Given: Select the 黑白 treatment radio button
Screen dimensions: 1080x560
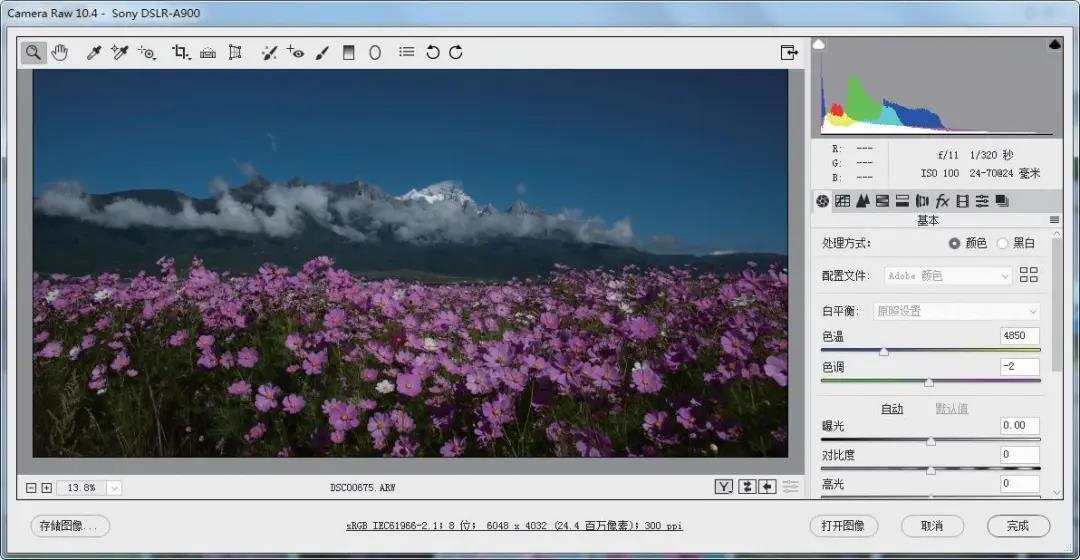Looking at the screenshot, I should coord(1002,243).
